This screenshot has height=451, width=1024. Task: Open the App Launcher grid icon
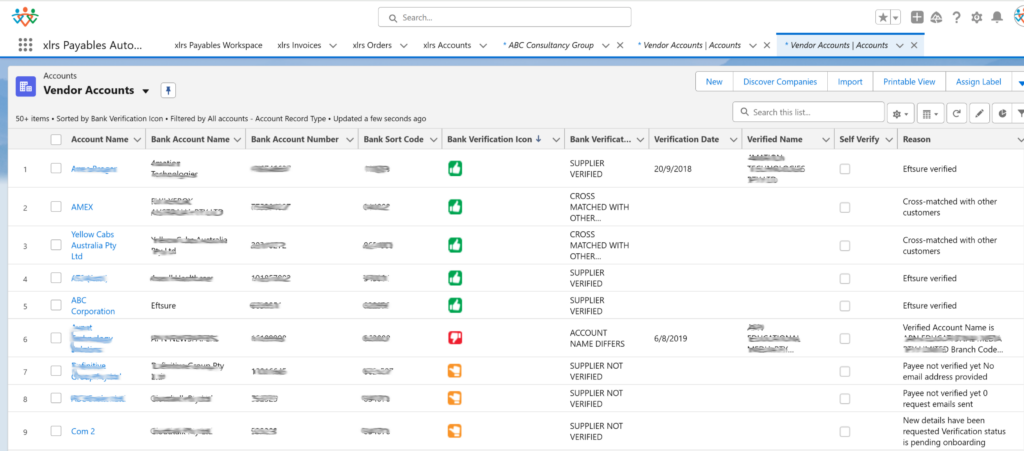[26, 45]
